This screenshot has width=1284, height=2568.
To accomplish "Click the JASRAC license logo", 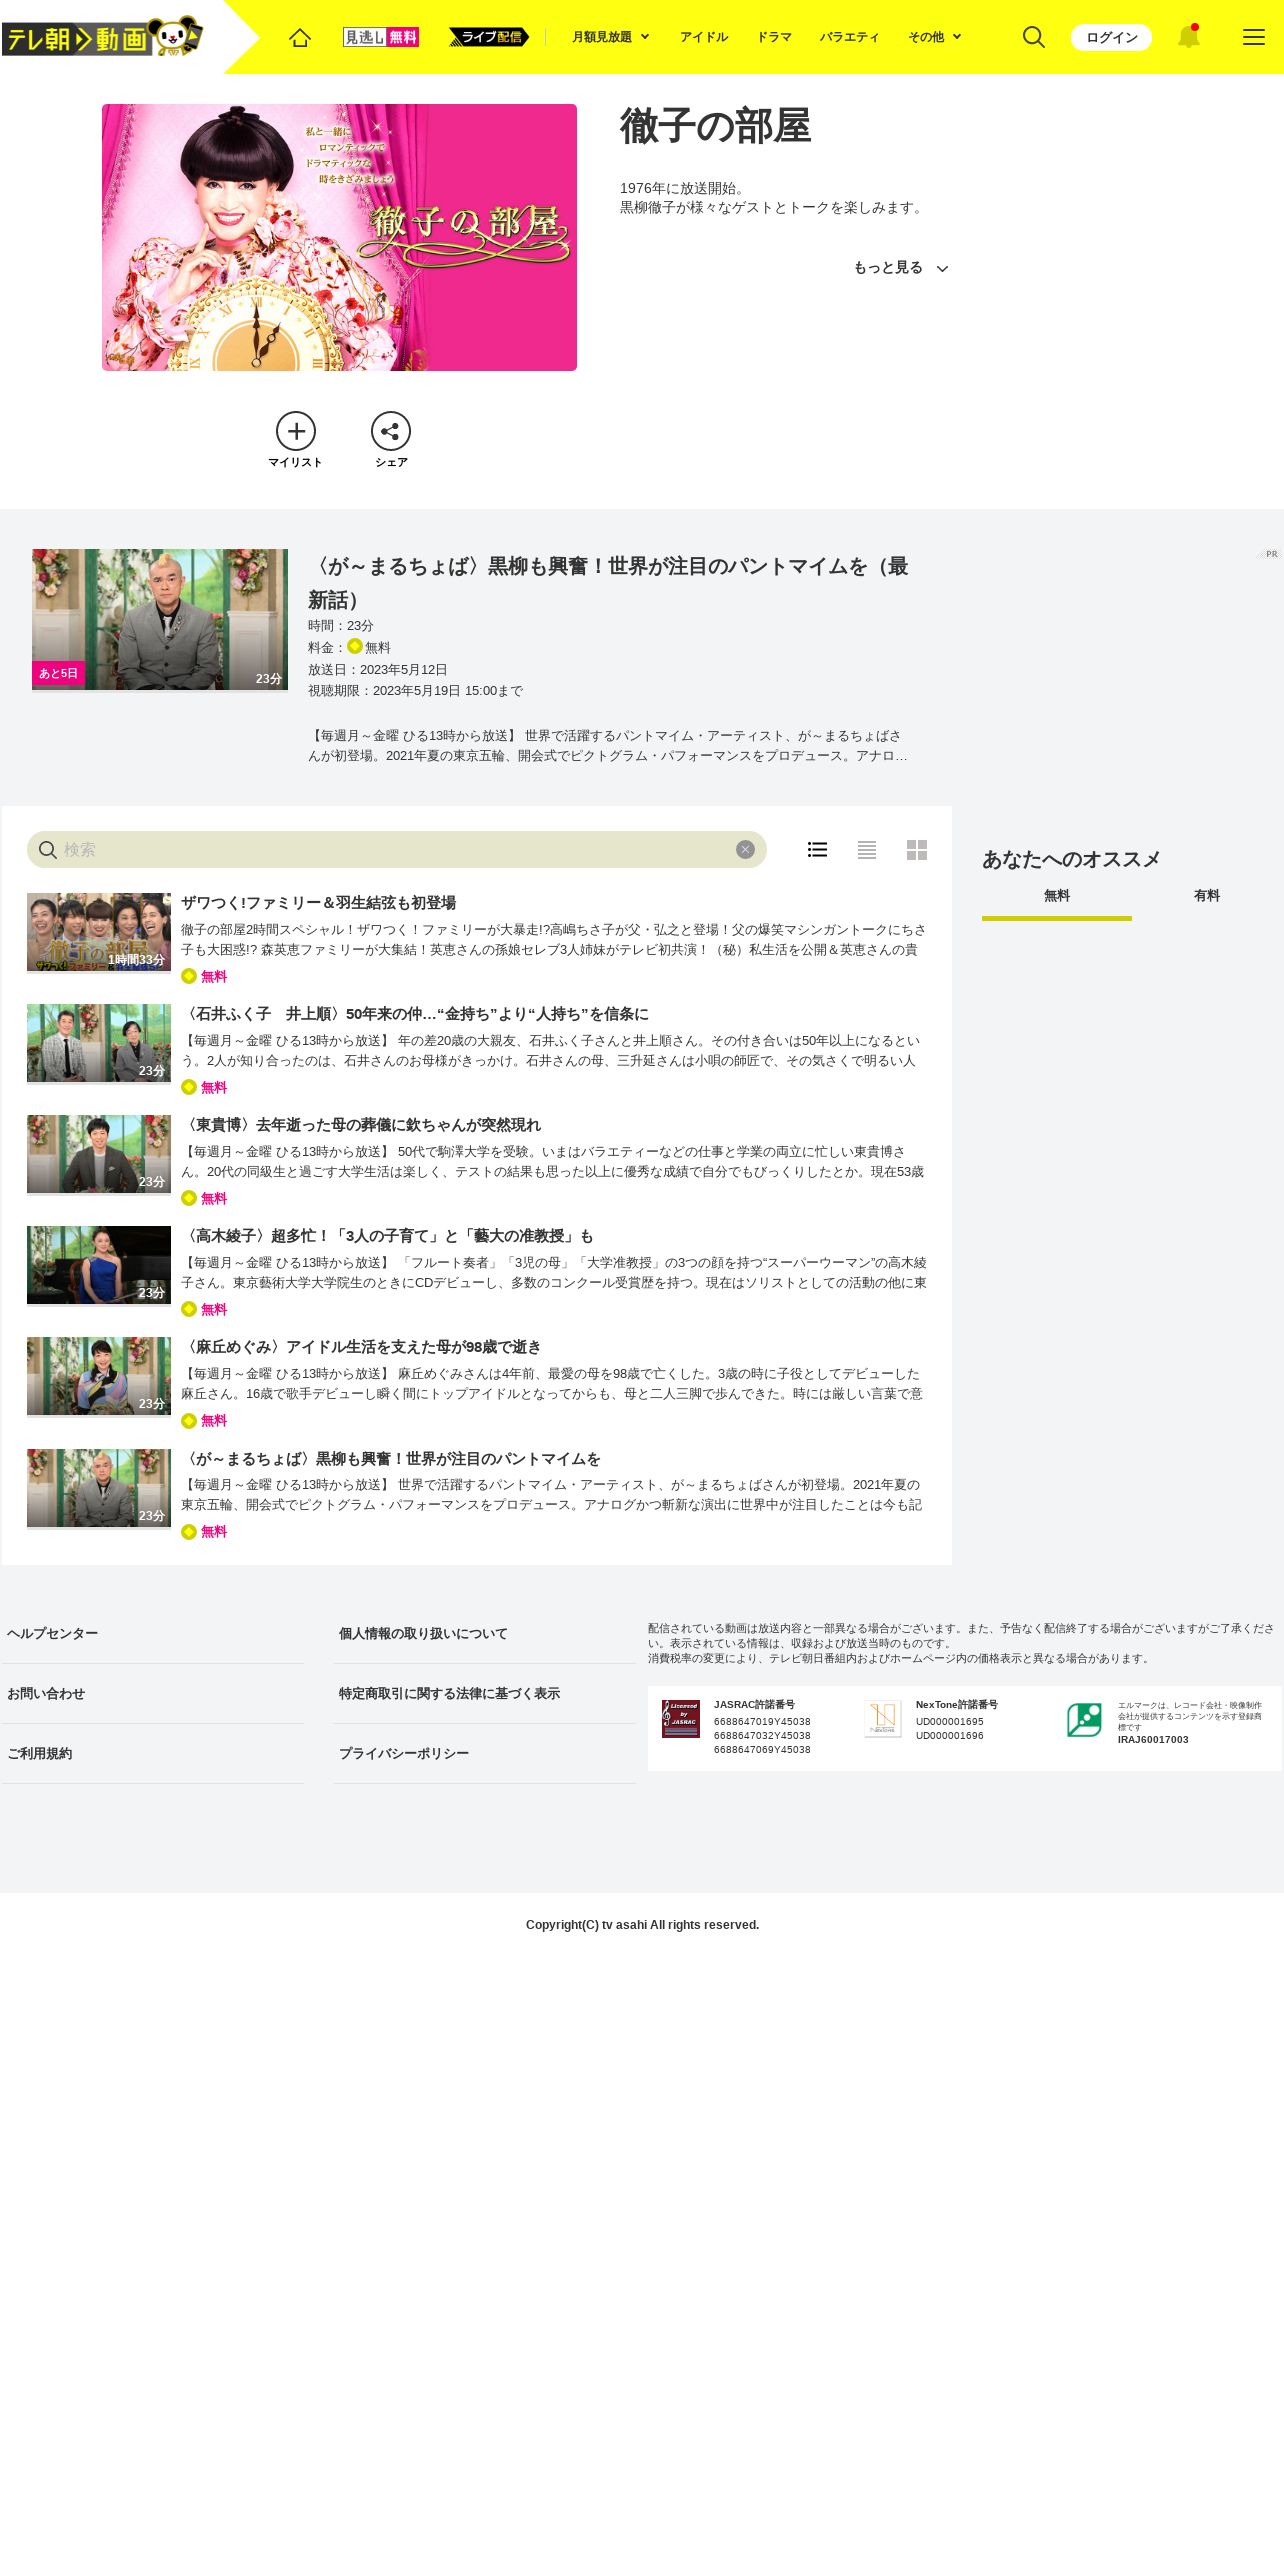I will [681, 1719].
